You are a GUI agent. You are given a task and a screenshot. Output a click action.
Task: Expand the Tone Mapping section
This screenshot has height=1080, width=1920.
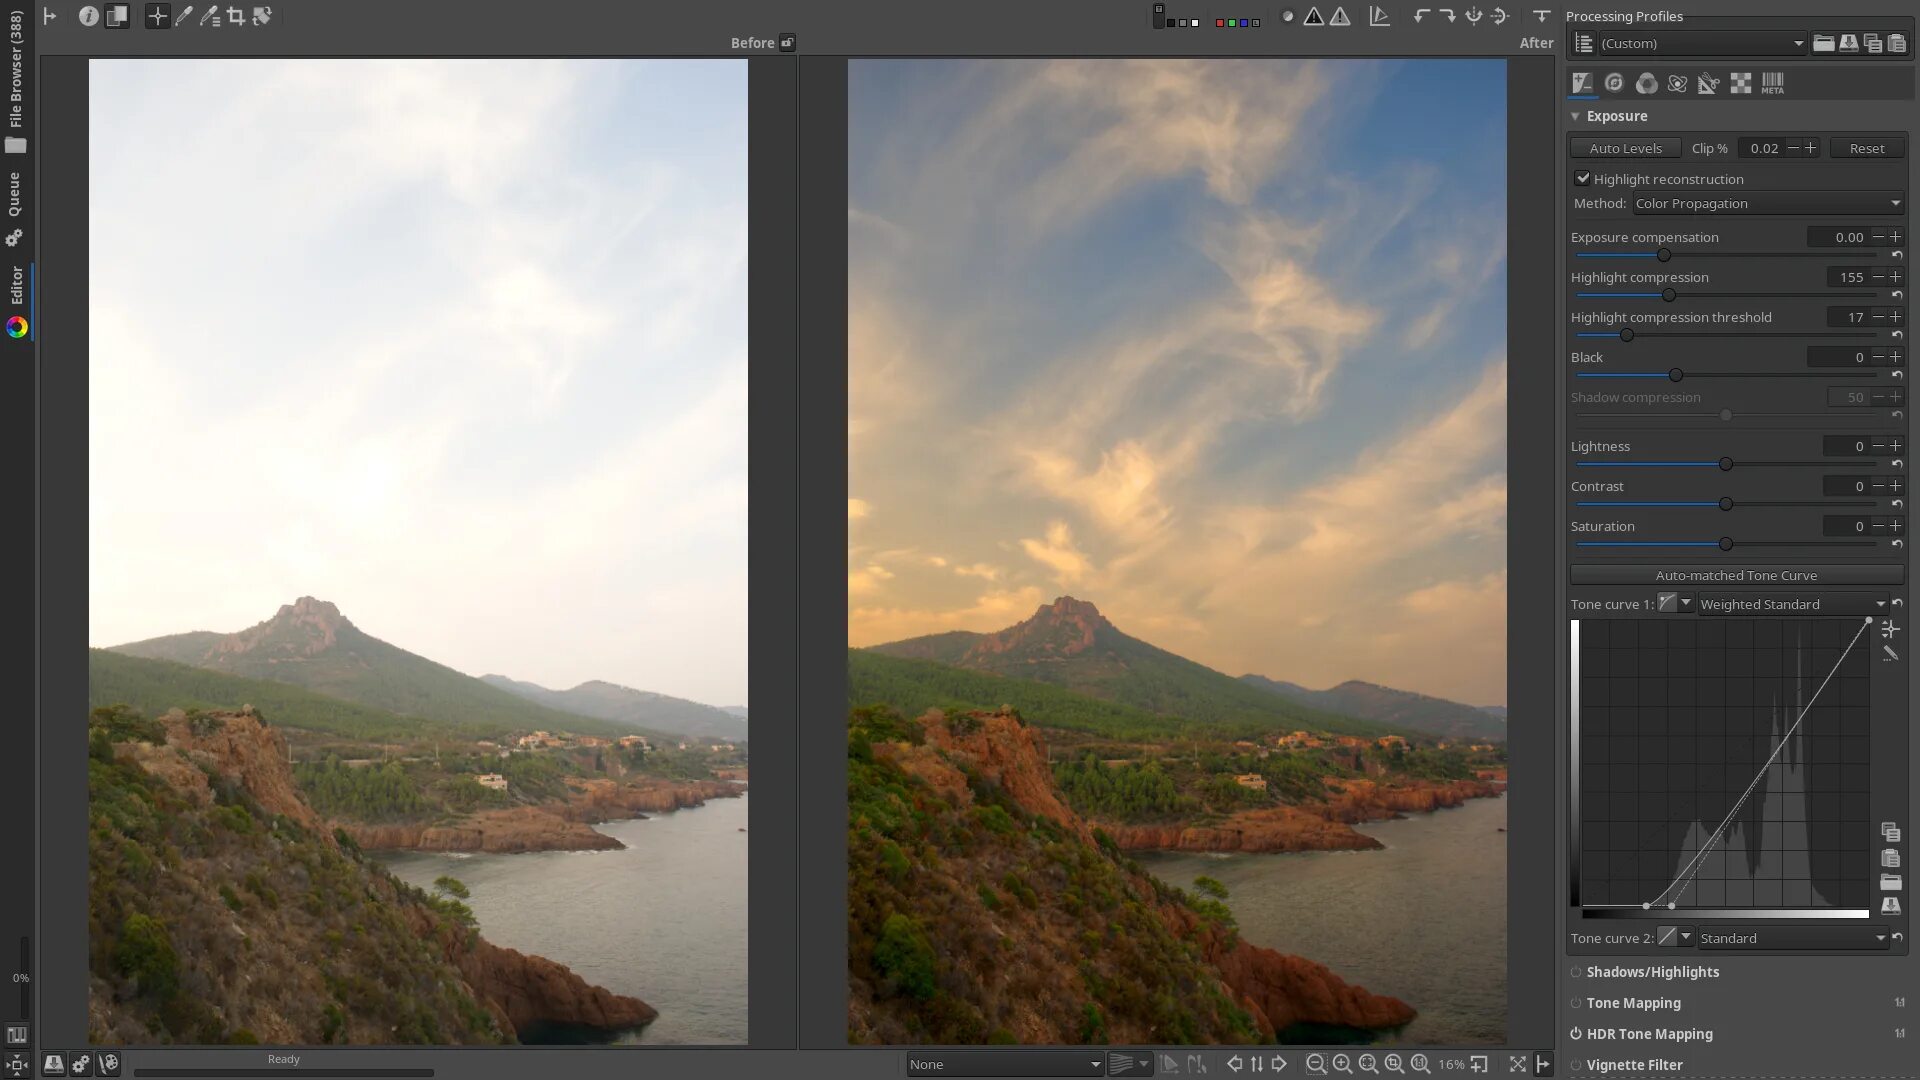pyautogui.click(x=1634, y=1002)
